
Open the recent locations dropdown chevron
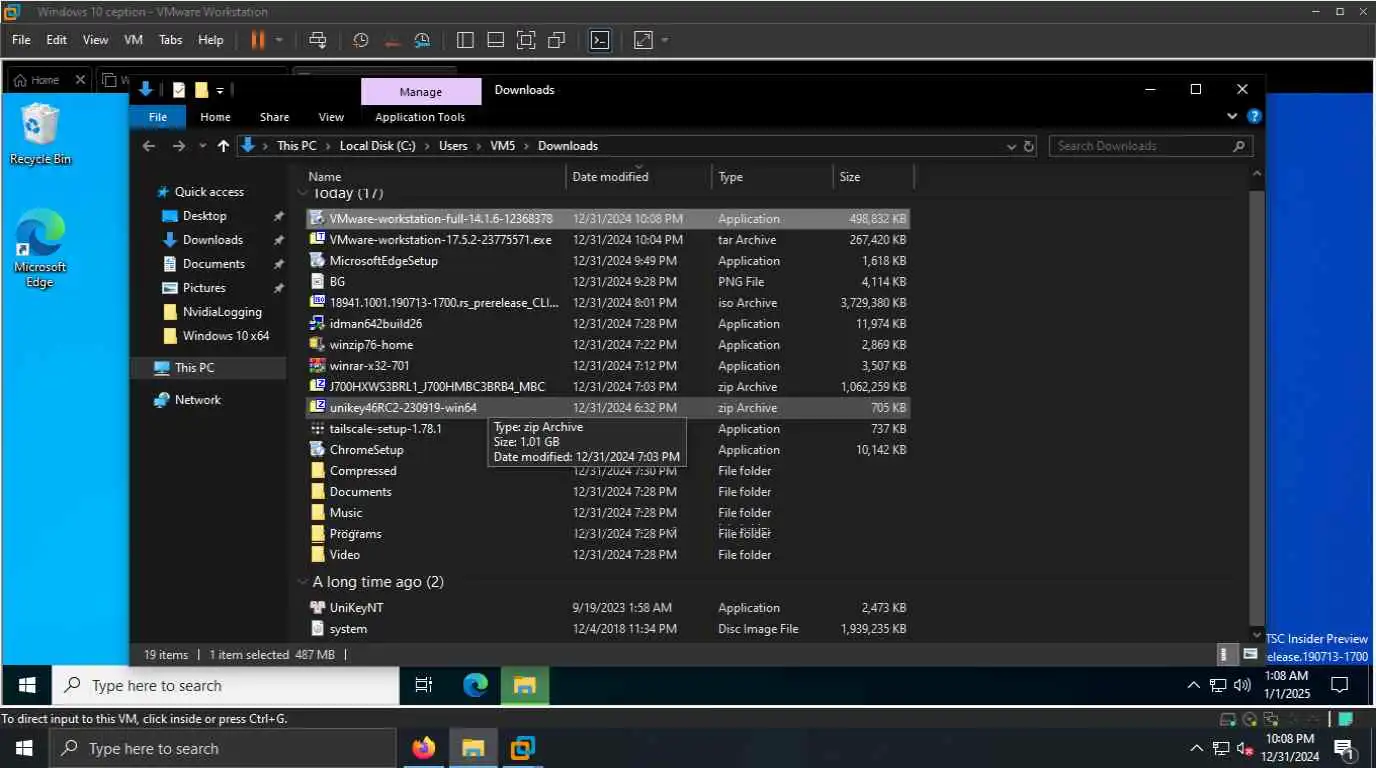pos(202,146)
